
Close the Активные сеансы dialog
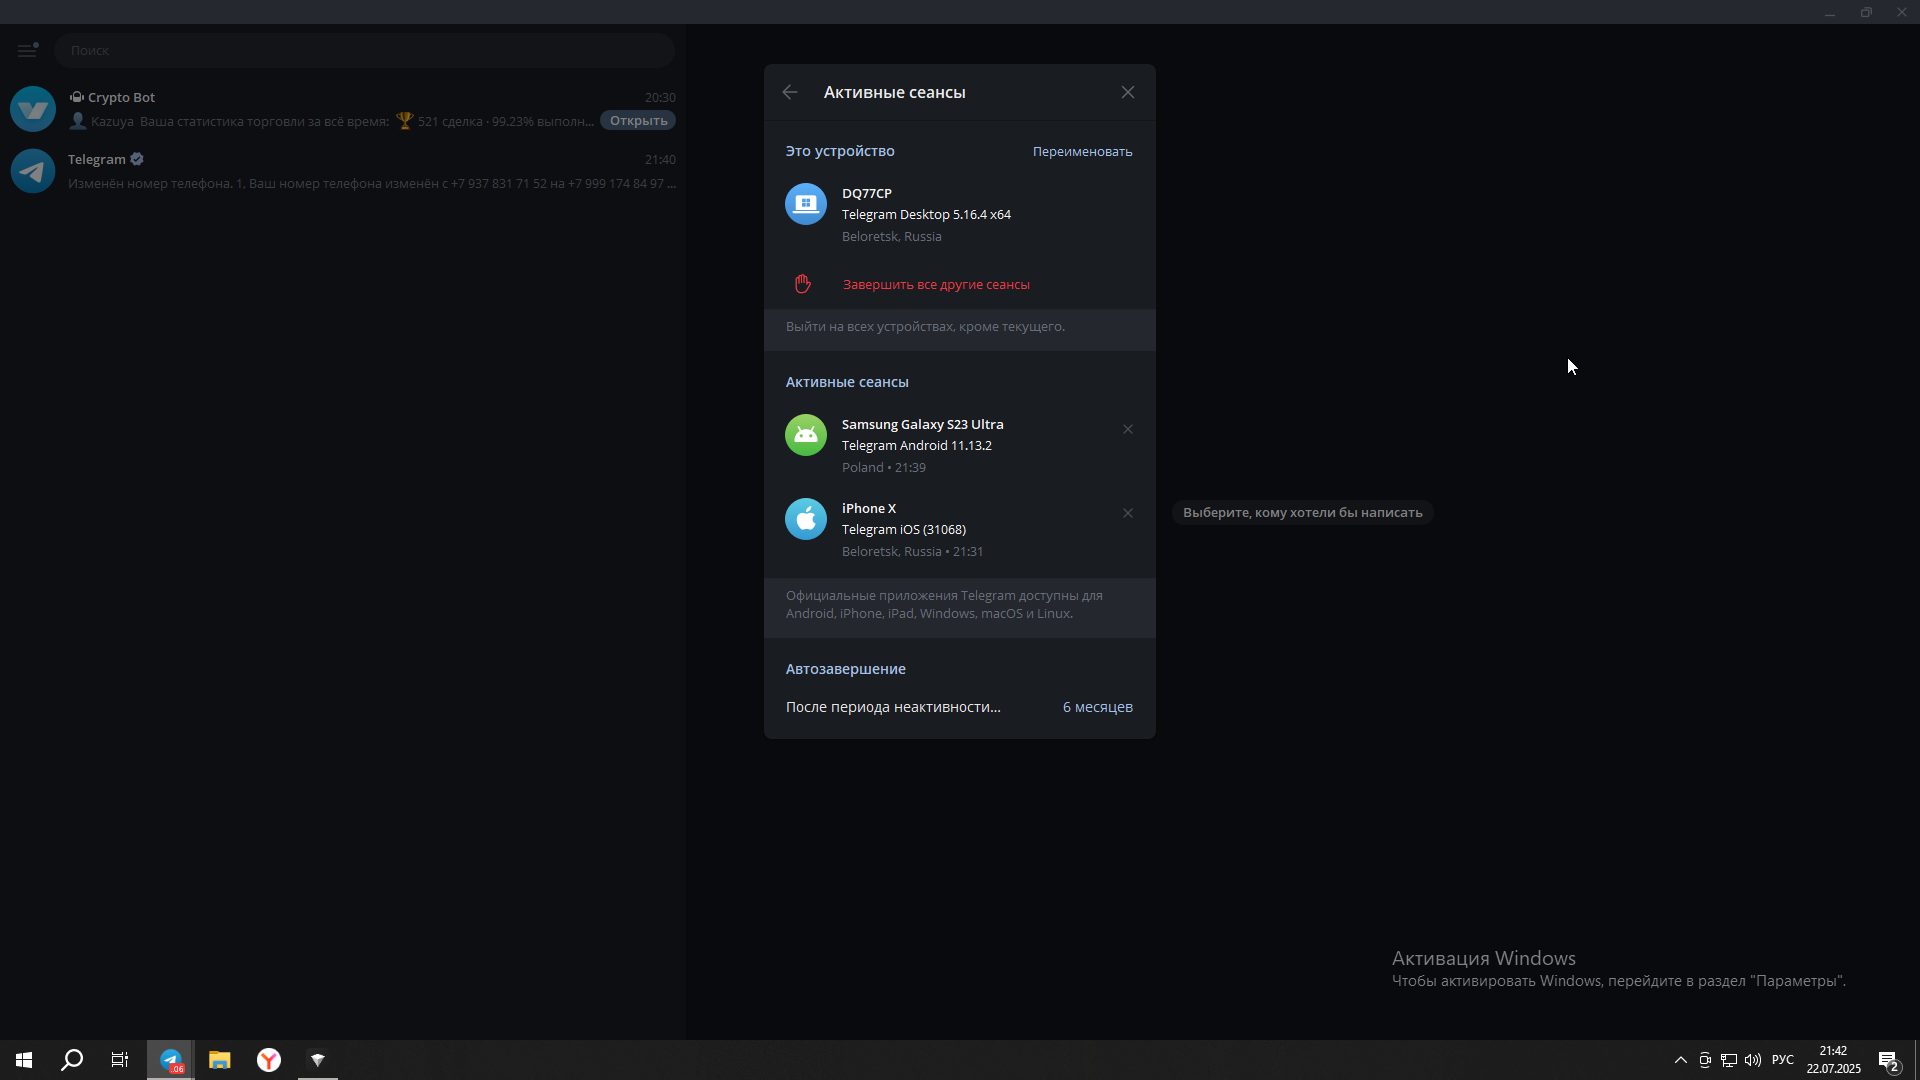point(1128,92)
